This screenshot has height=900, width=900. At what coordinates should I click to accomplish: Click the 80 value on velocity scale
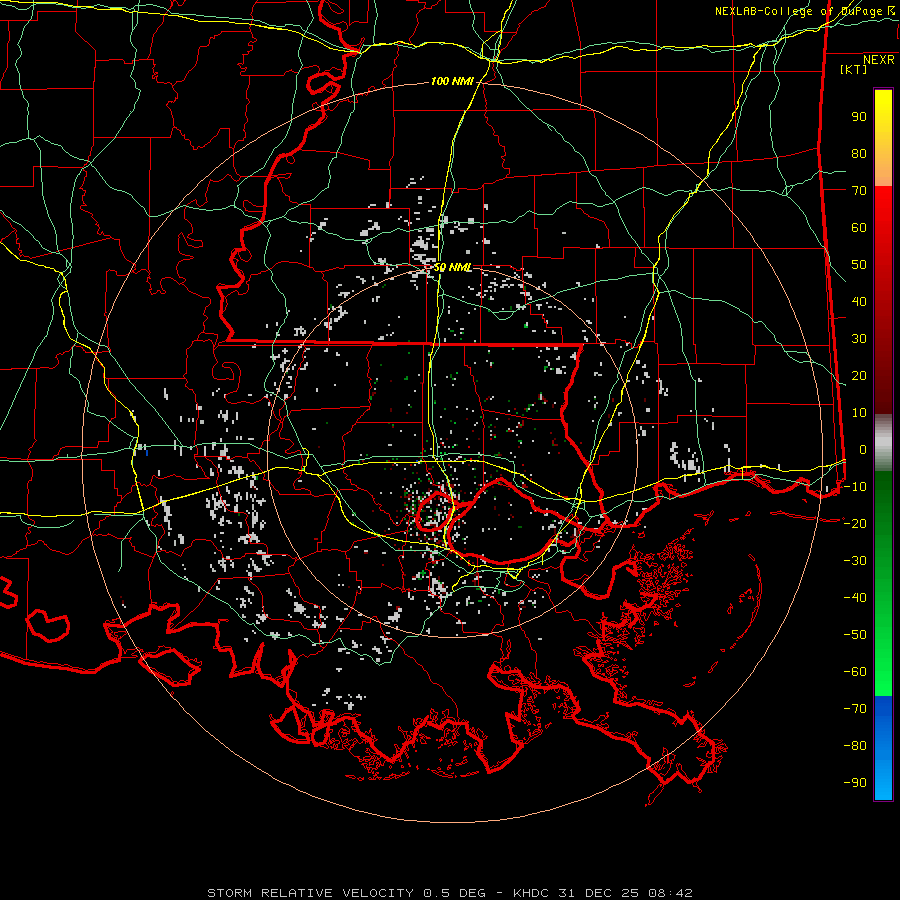click(859, 154)
